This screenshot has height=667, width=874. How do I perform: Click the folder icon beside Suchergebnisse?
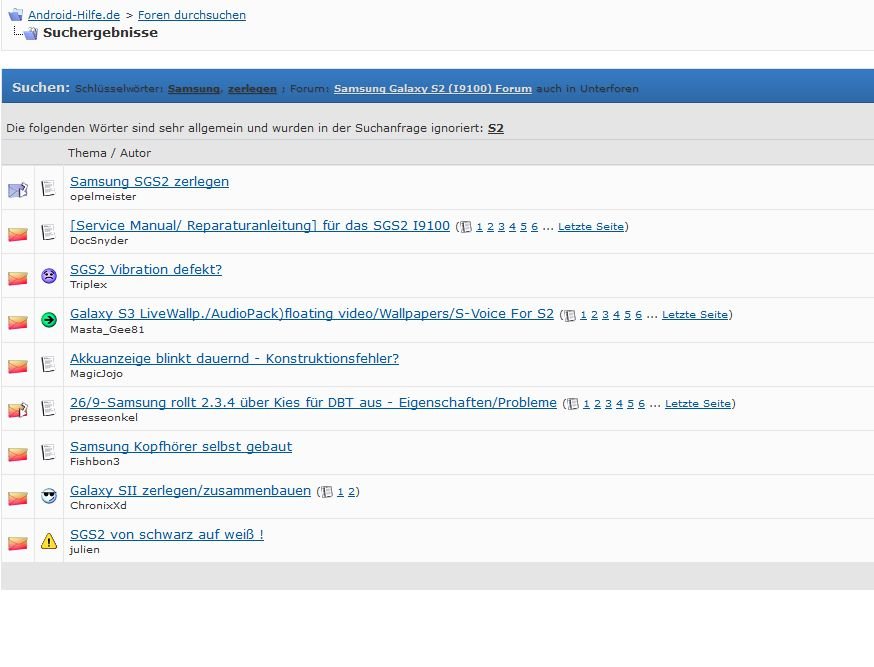click(31, 33)
